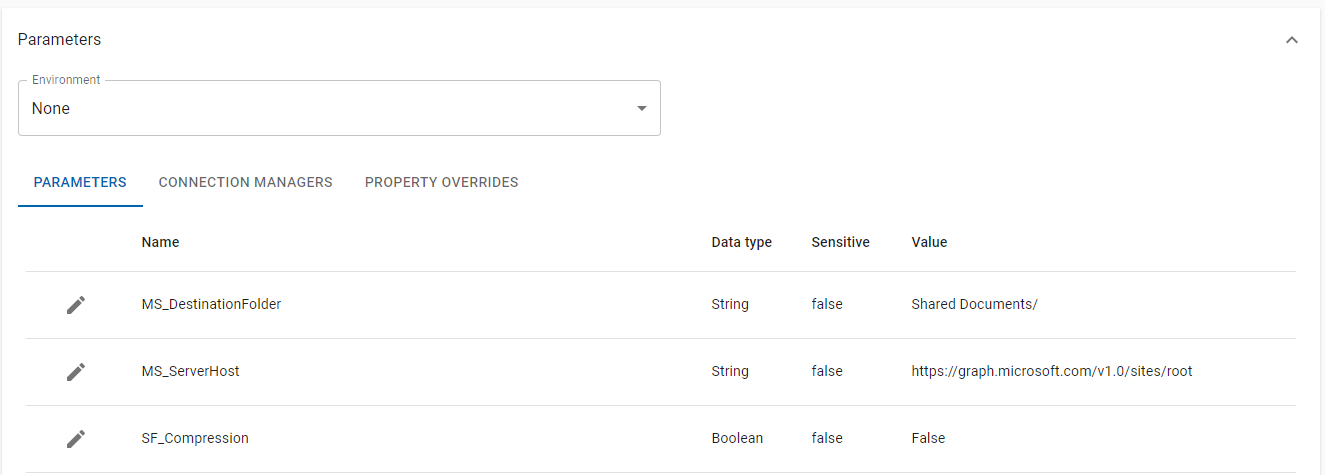Switch to the Connection Managers tab

(245, 182)
